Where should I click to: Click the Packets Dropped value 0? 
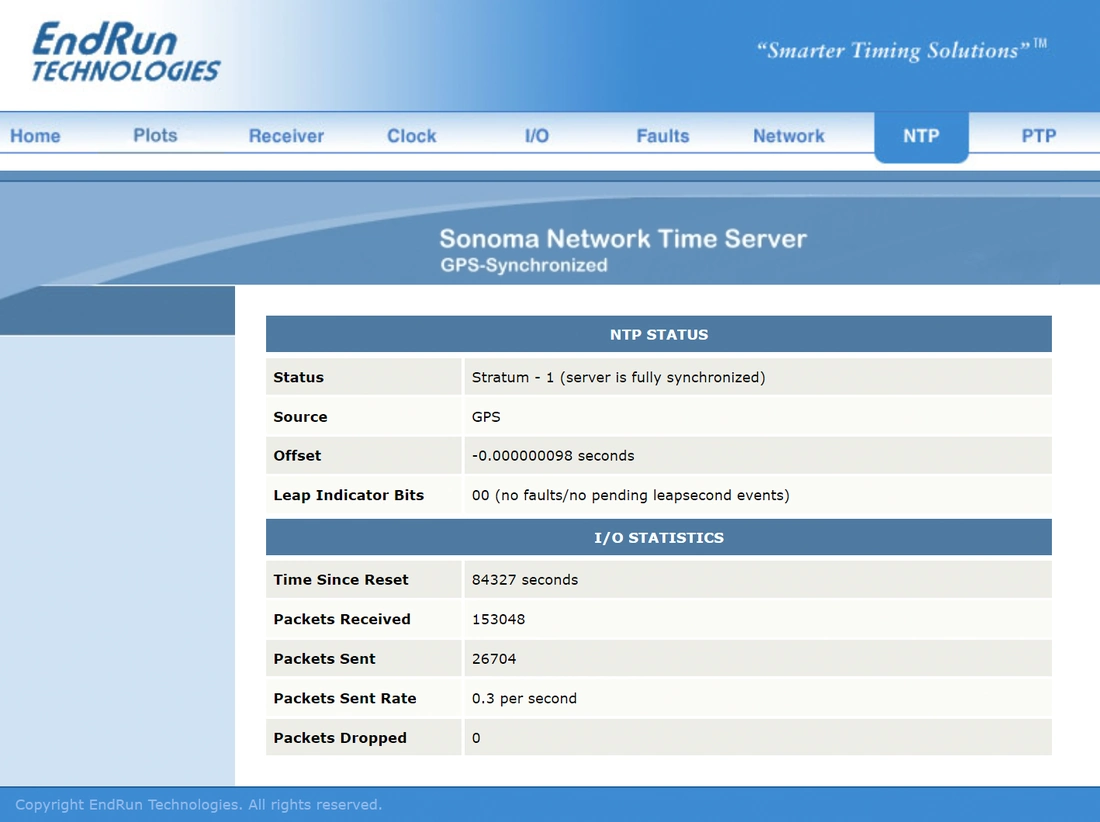[476, 738]
